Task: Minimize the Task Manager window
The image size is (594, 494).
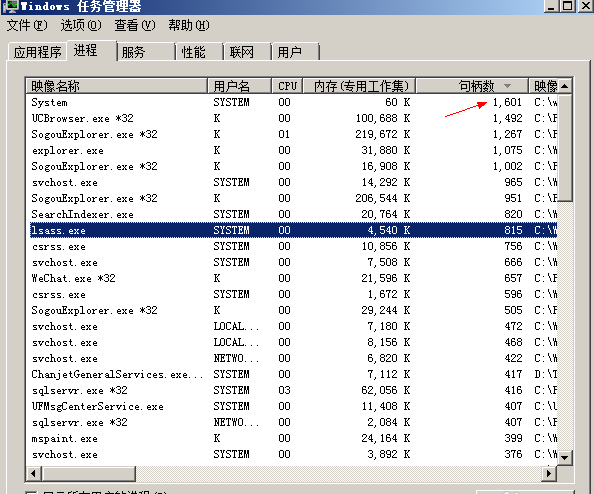Action: [x=551, y=6]
